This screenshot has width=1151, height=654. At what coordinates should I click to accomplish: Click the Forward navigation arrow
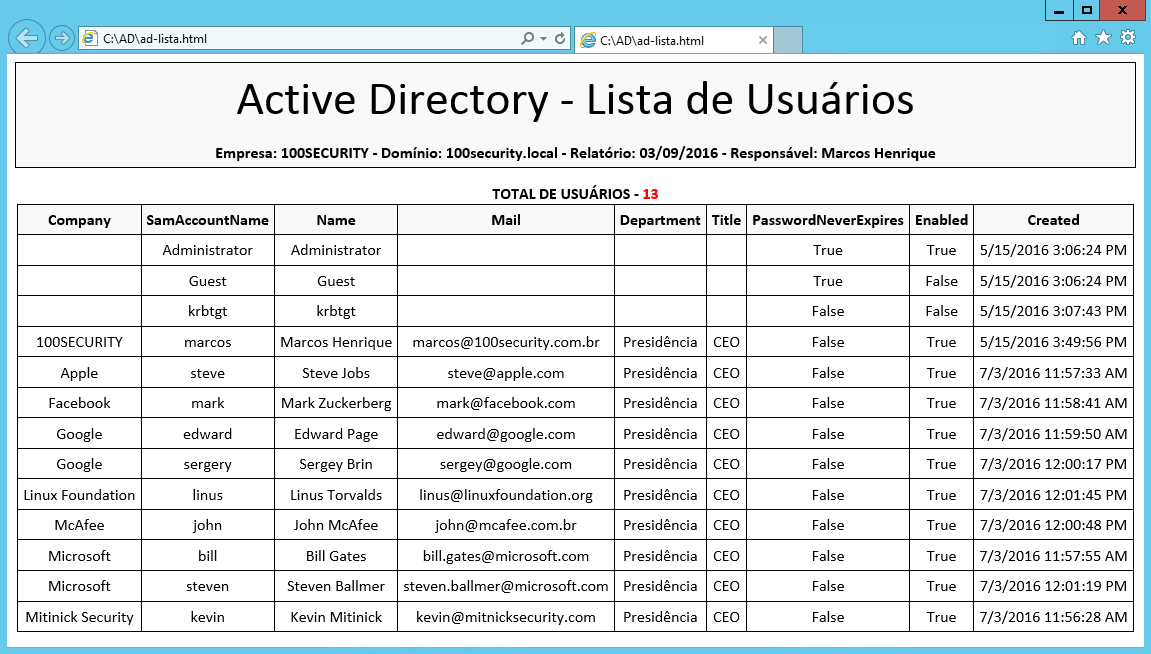[60, 38]
